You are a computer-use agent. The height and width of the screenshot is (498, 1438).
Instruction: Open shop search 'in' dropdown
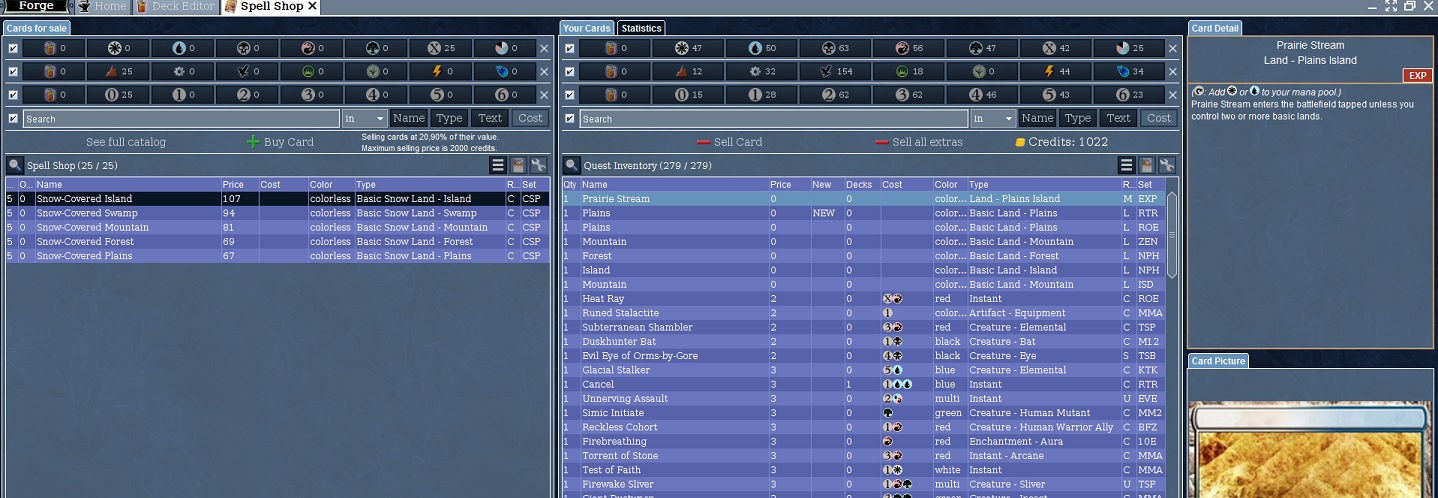(x=364, y=118)
